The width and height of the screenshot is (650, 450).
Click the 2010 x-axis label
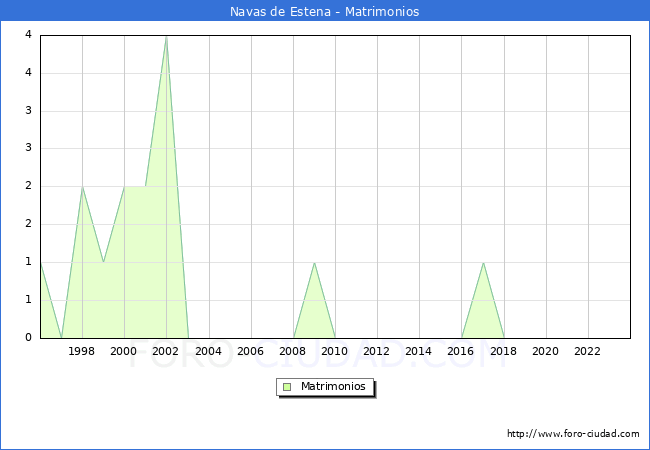(x=335, y=351)
